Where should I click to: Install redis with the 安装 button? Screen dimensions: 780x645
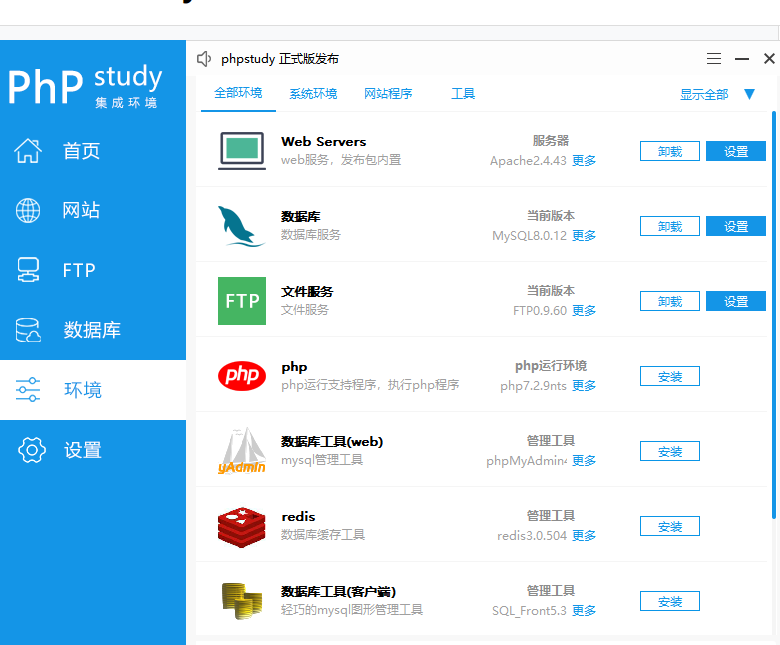670,527
